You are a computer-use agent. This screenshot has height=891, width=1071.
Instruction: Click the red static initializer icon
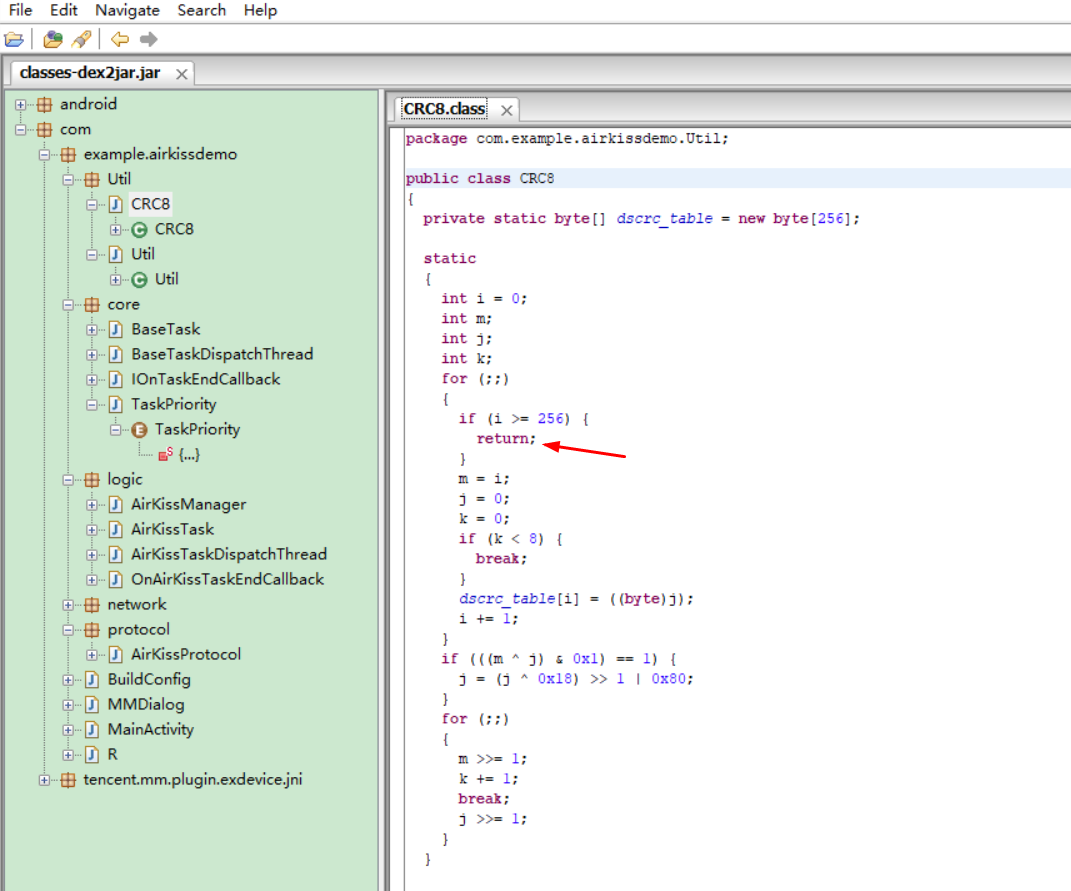point(165,454)
